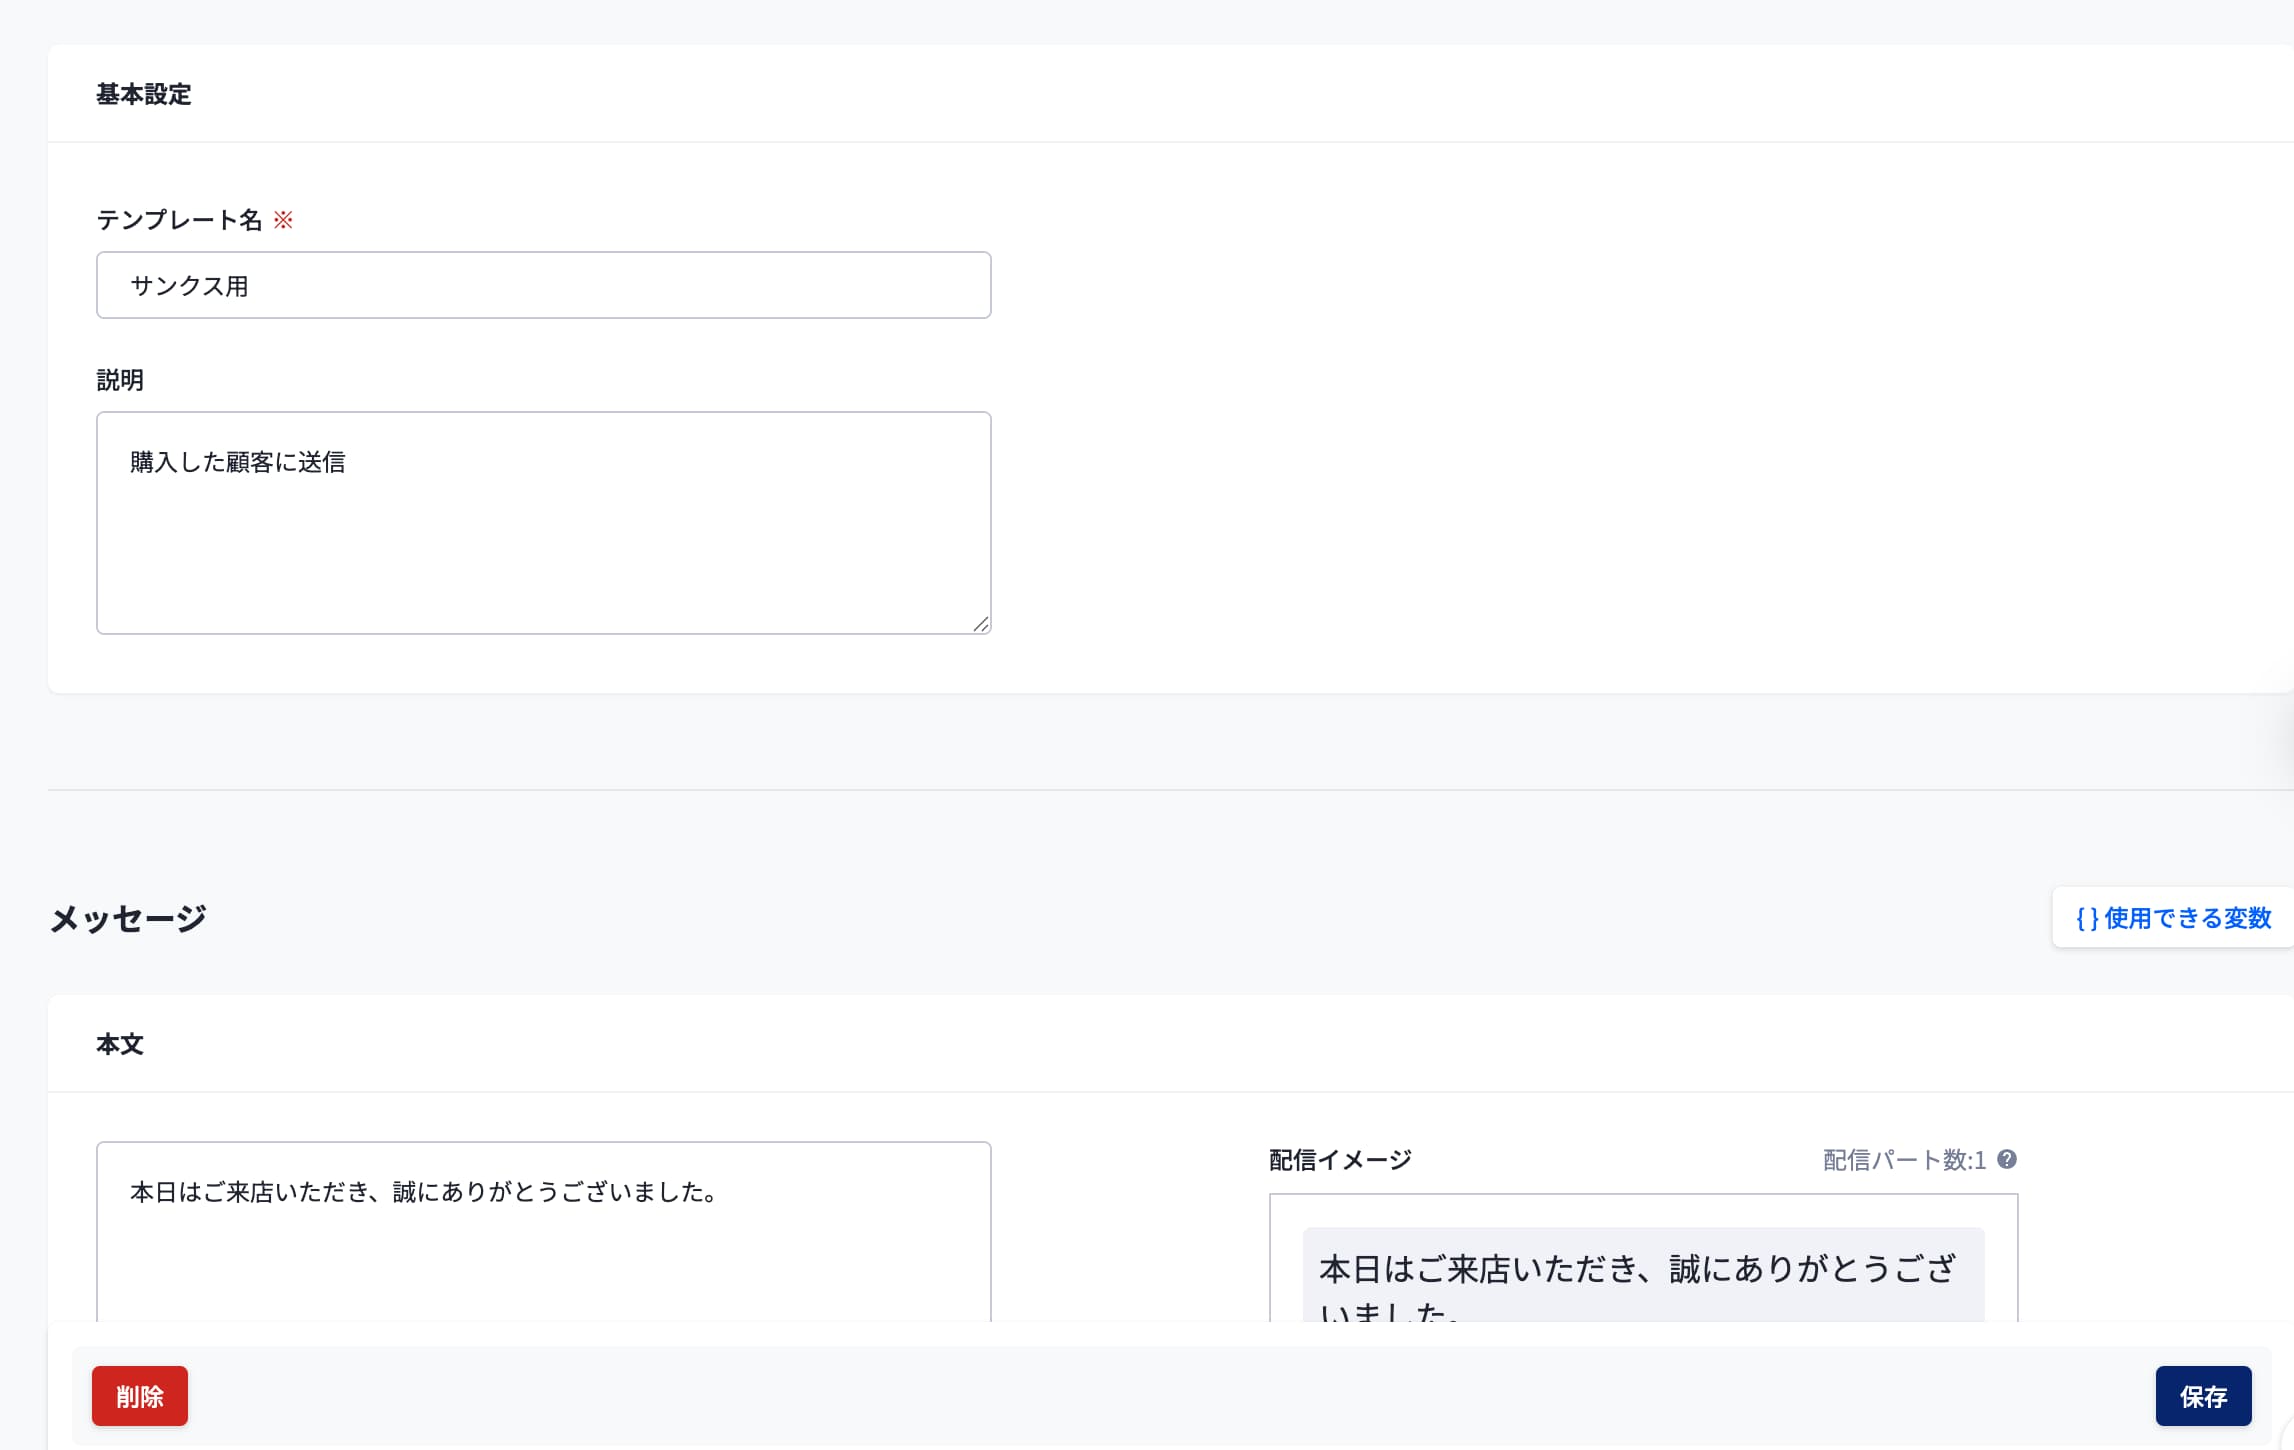The height and width of the screenshot is (1450, 2294).
Task: Click the 配信イメージ label
Action: tap(1339, 1160)
